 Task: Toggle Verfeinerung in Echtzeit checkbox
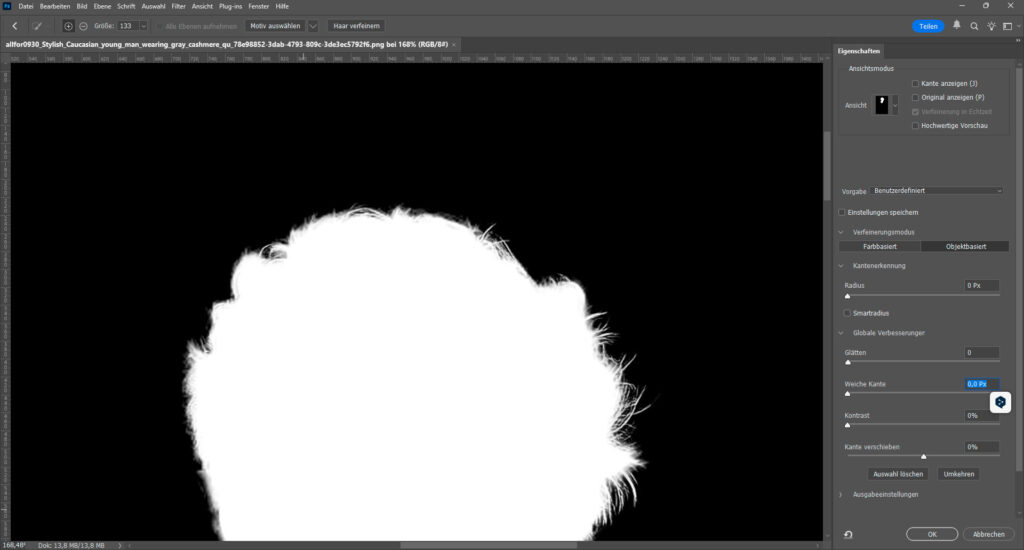915,112
